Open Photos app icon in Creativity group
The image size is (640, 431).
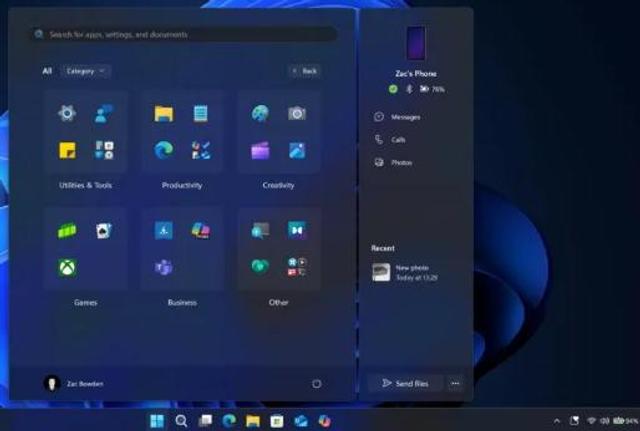point(297,150)
